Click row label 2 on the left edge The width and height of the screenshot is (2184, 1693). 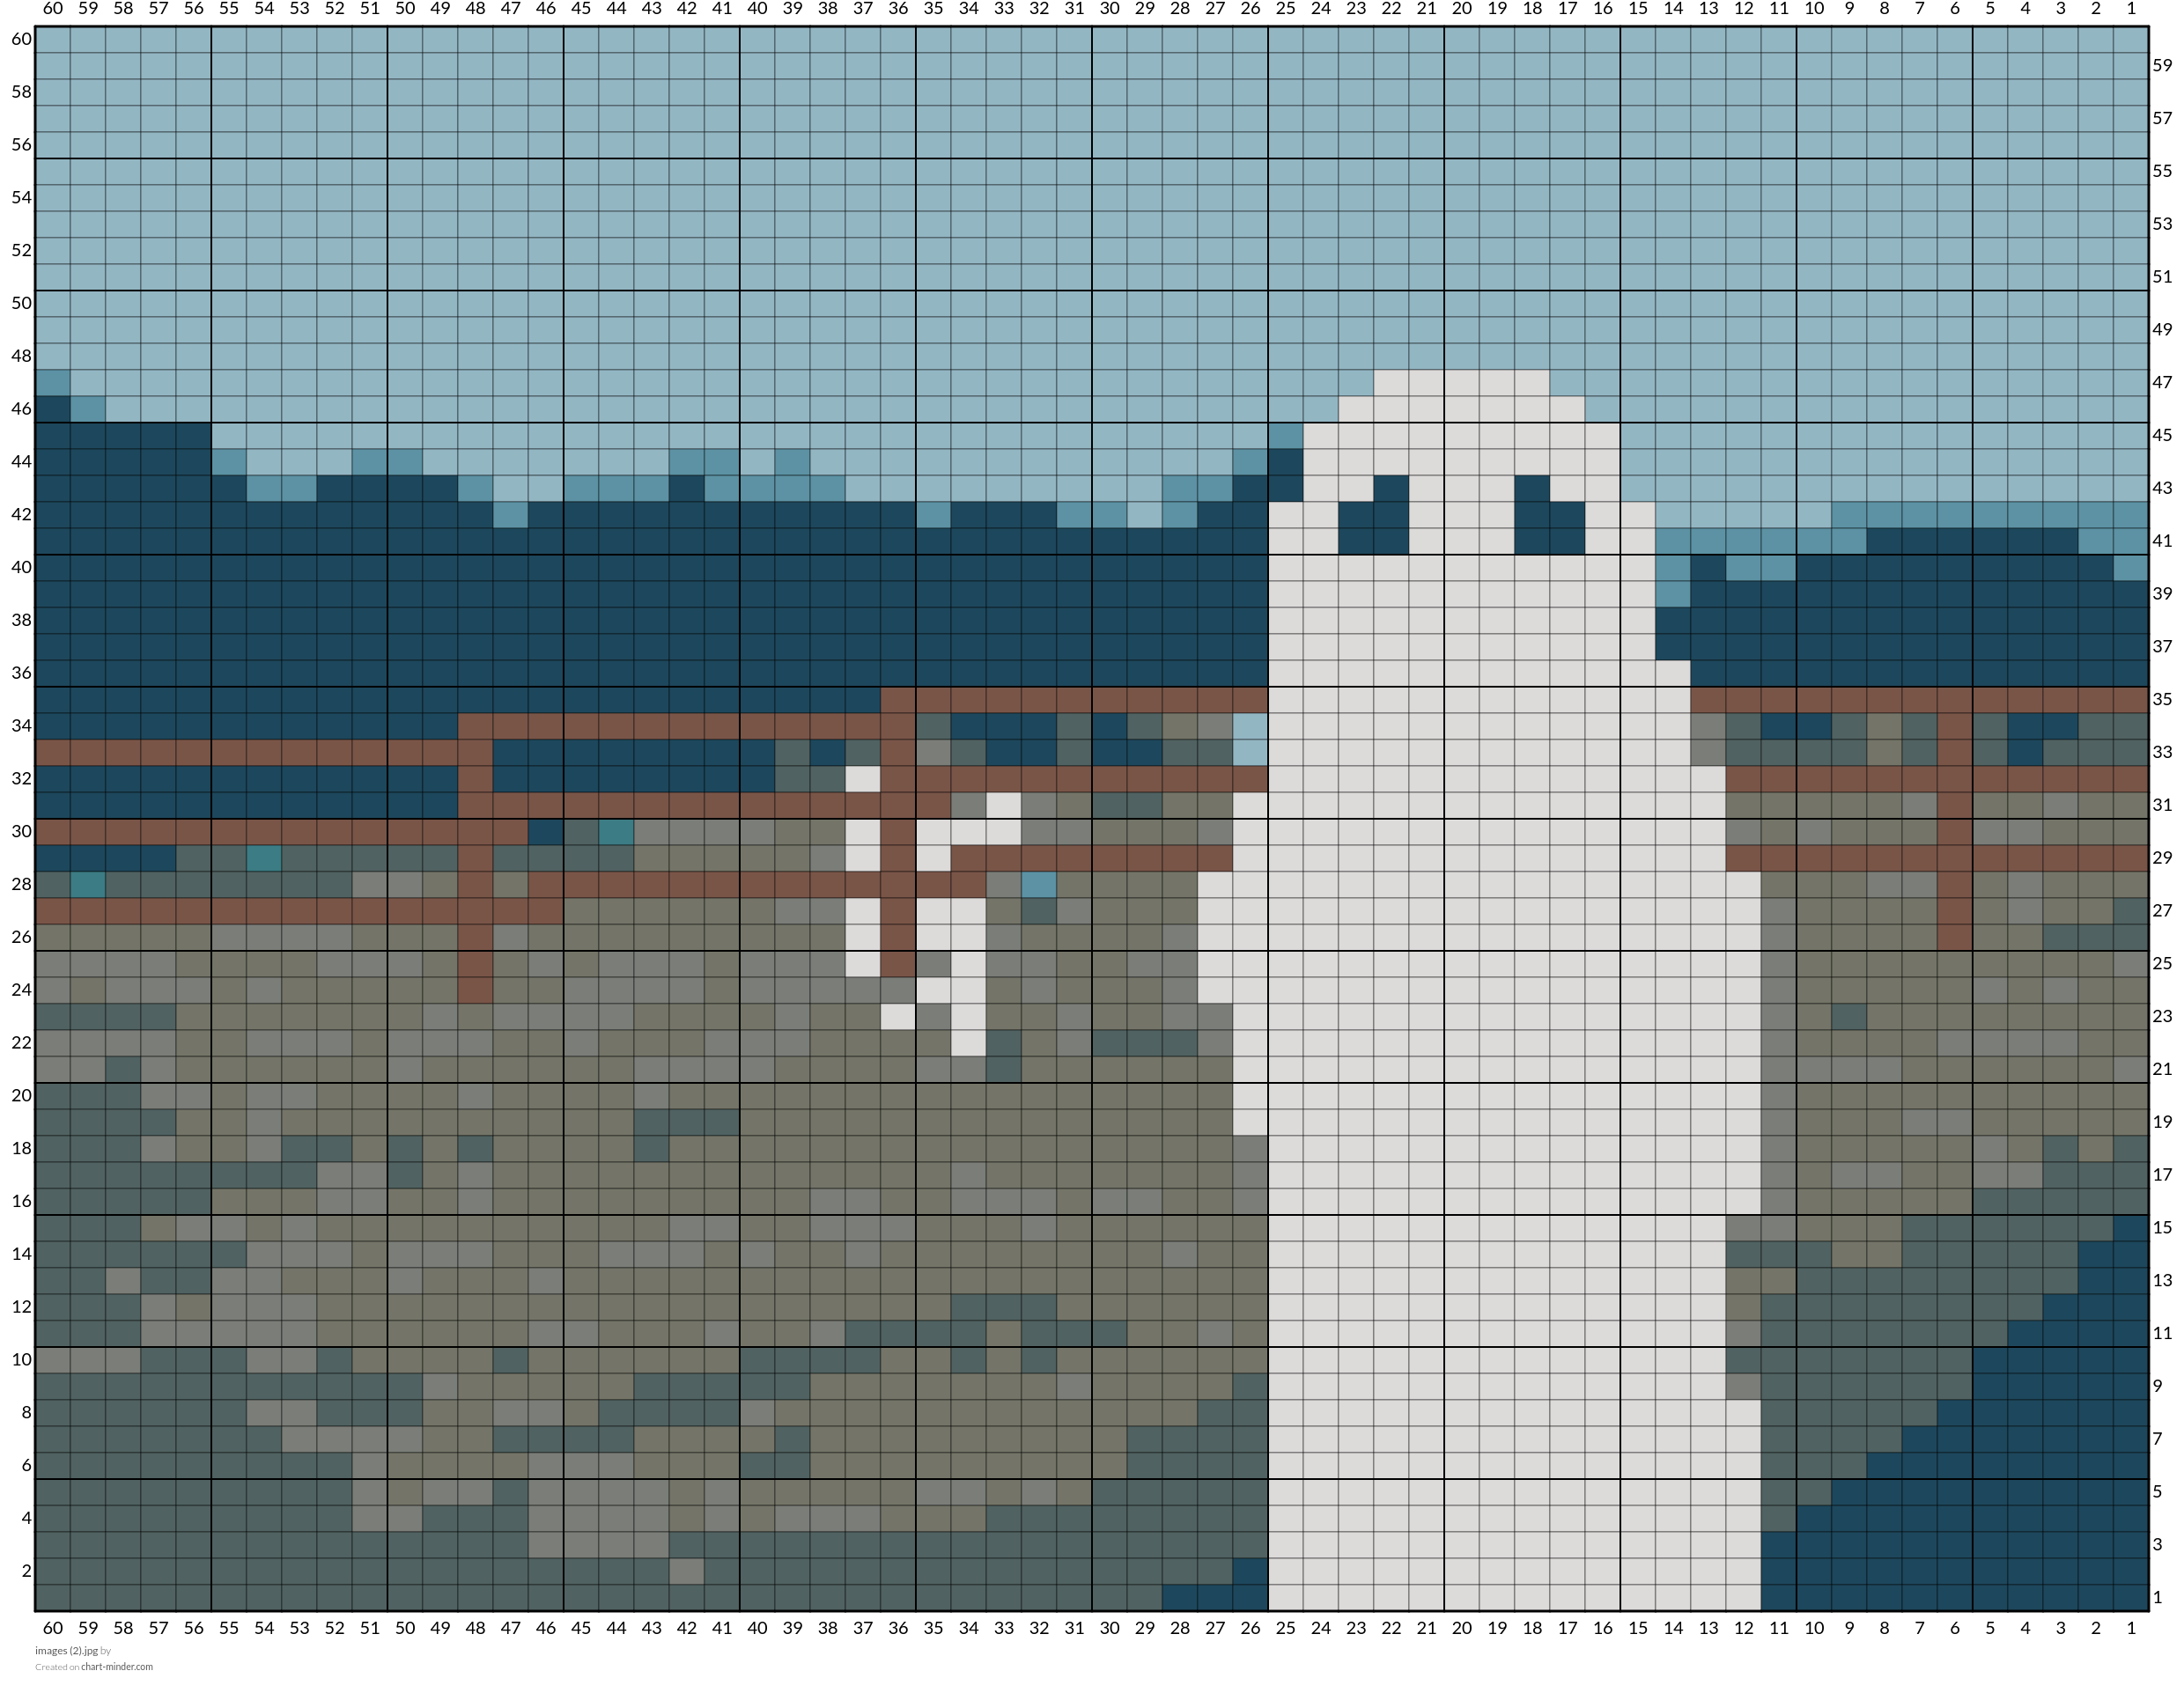tap(27, 1570)
